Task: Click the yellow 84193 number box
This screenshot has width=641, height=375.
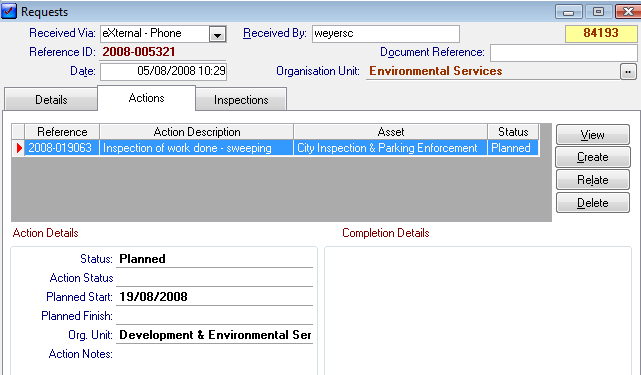Action: point(601,34)
